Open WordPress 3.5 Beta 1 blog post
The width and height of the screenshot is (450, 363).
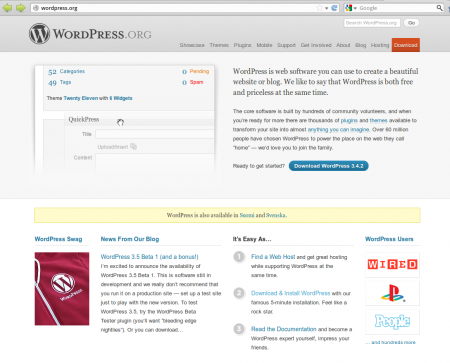tap(149, 257)
